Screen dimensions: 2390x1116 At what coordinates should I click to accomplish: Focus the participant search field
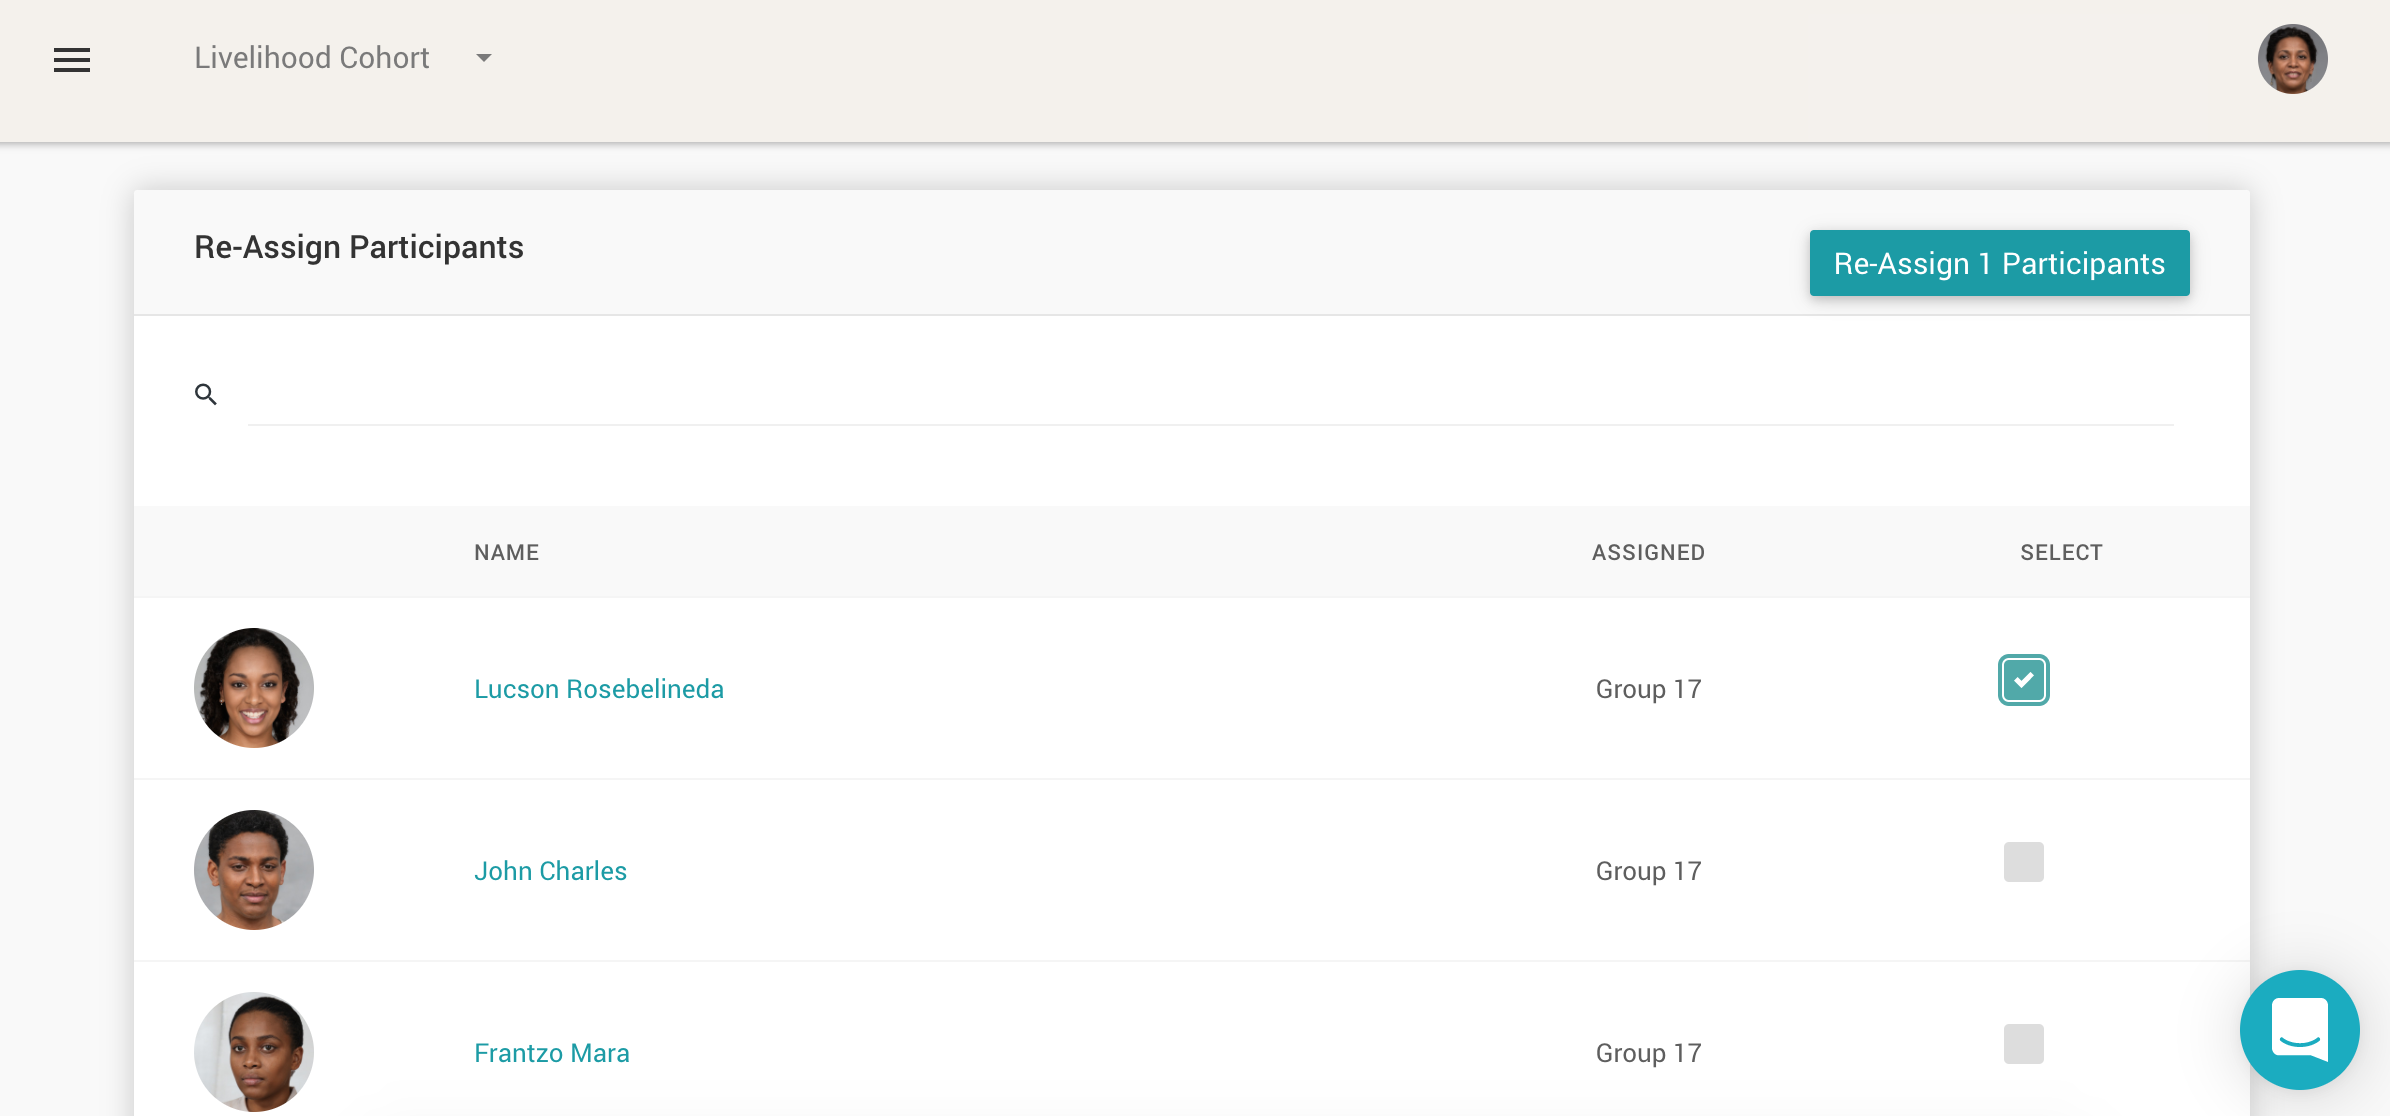1210,398
